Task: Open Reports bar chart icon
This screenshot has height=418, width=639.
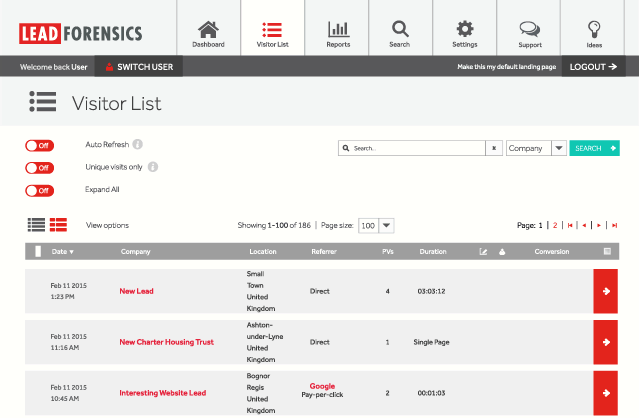Action: tap(338, 29)
